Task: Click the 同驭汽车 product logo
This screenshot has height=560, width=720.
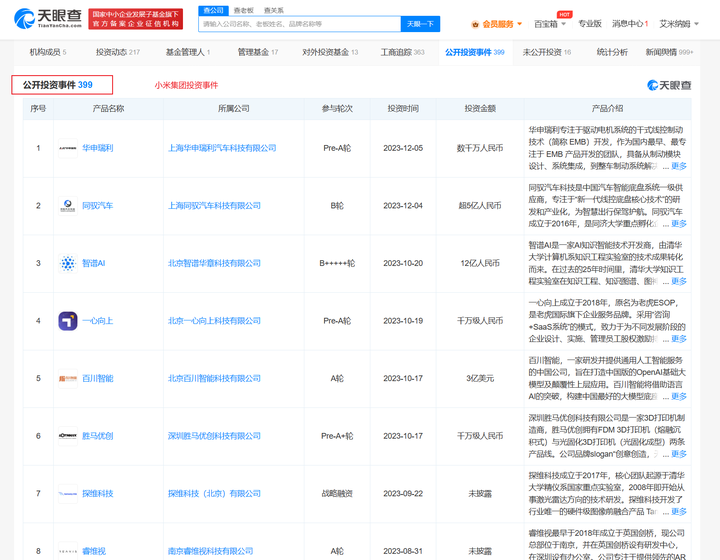Action: [x=68, y=206]
